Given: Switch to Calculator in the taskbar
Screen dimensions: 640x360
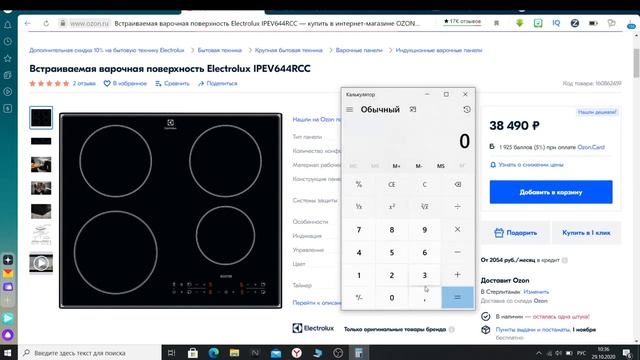Looking at the screenshot, I should click(359, 353).
